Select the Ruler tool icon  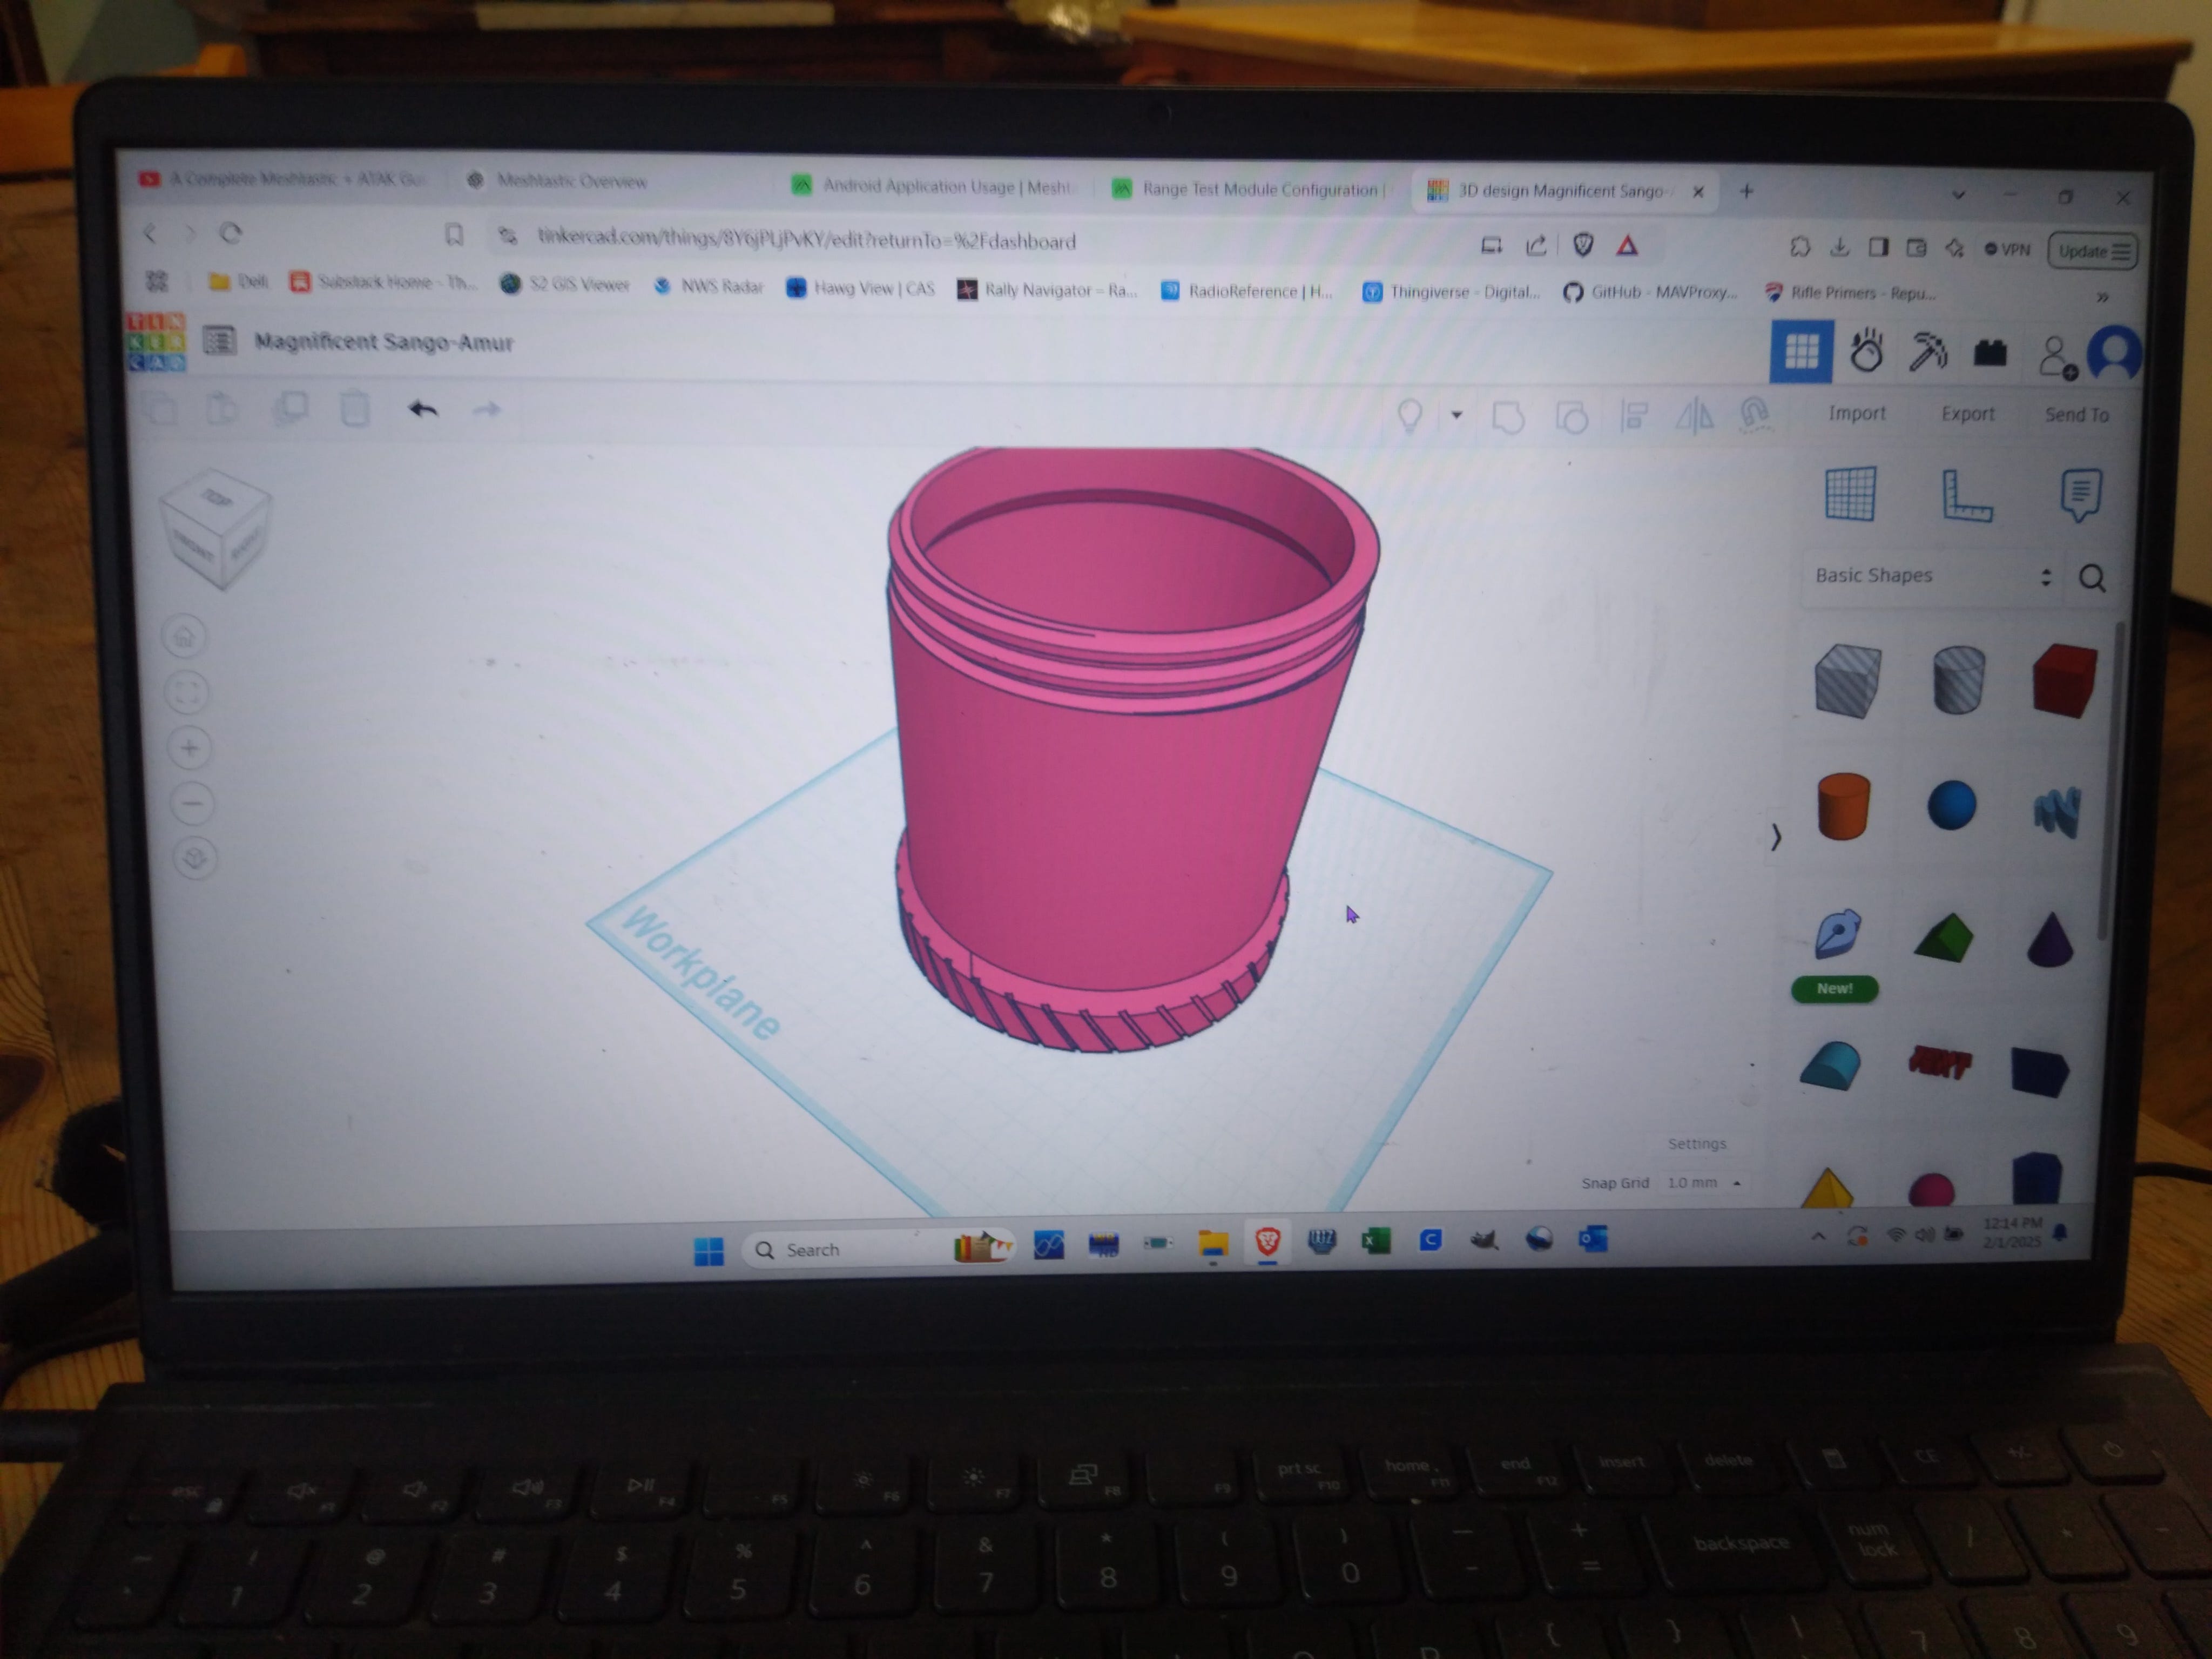click(x=1966, y=495)
